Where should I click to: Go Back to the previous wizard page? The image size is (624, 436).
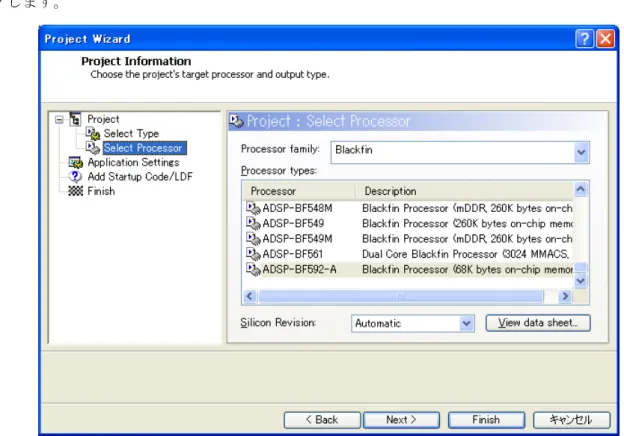coord(322,420)
